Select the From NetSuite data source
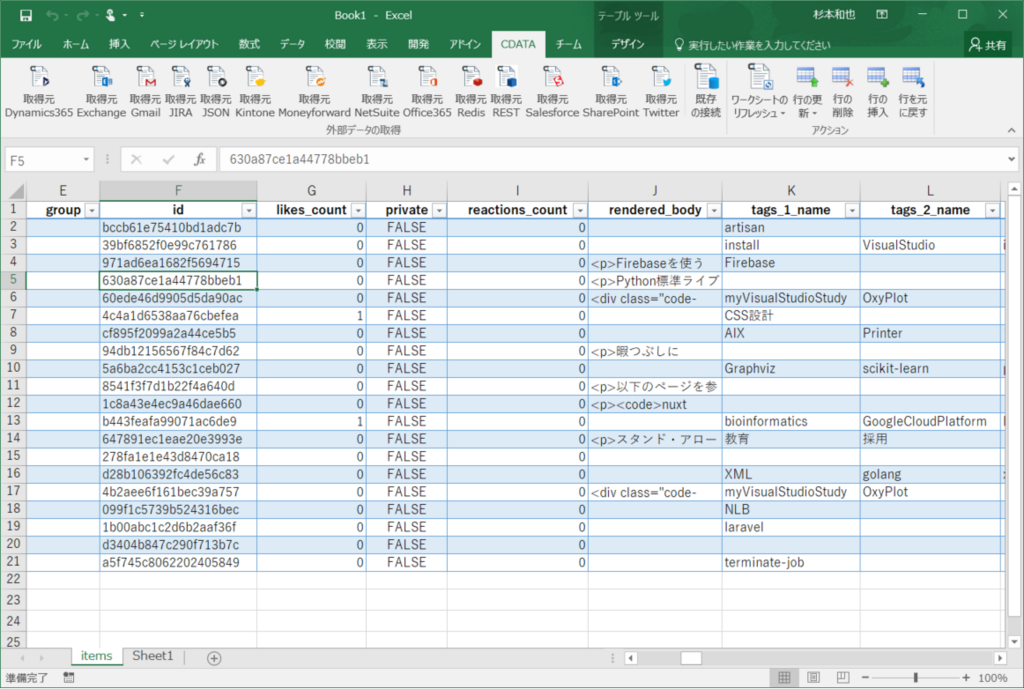The width and height of the screenshot is (1024, 689). pyautogui.click(x=377, y=91)
